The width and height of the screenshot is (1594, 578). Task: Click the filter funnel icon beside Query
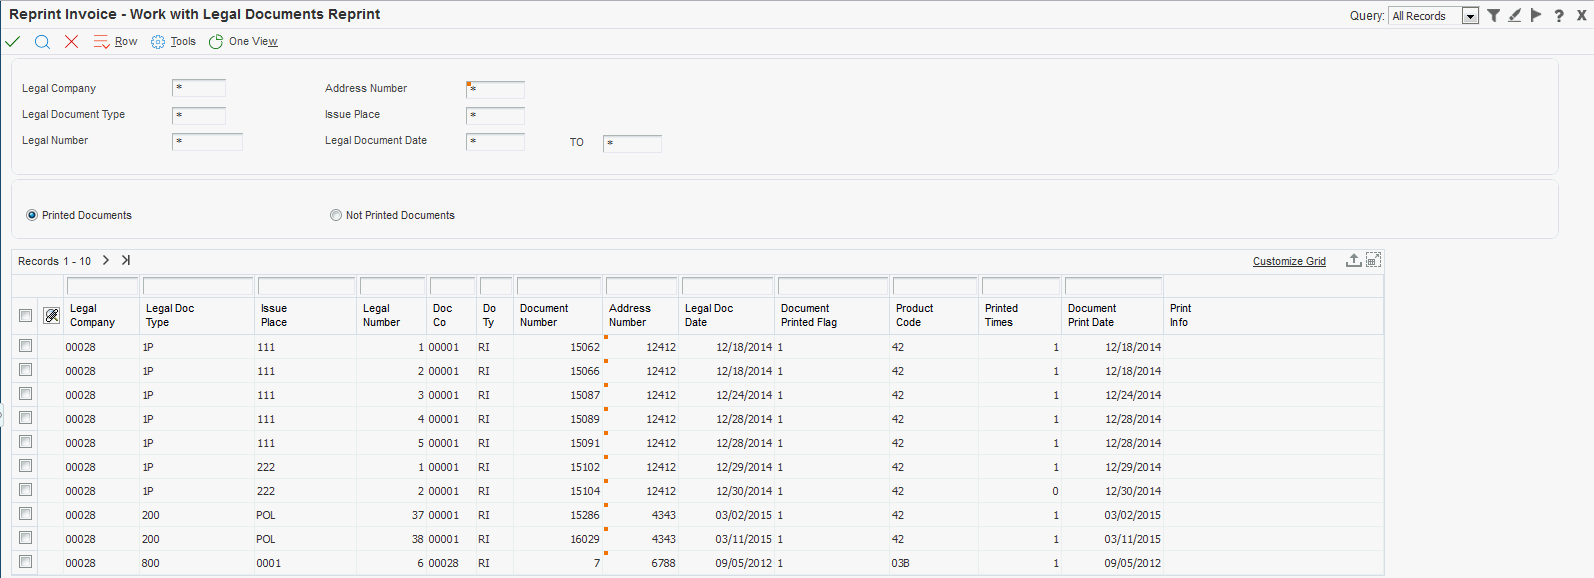1493,15
